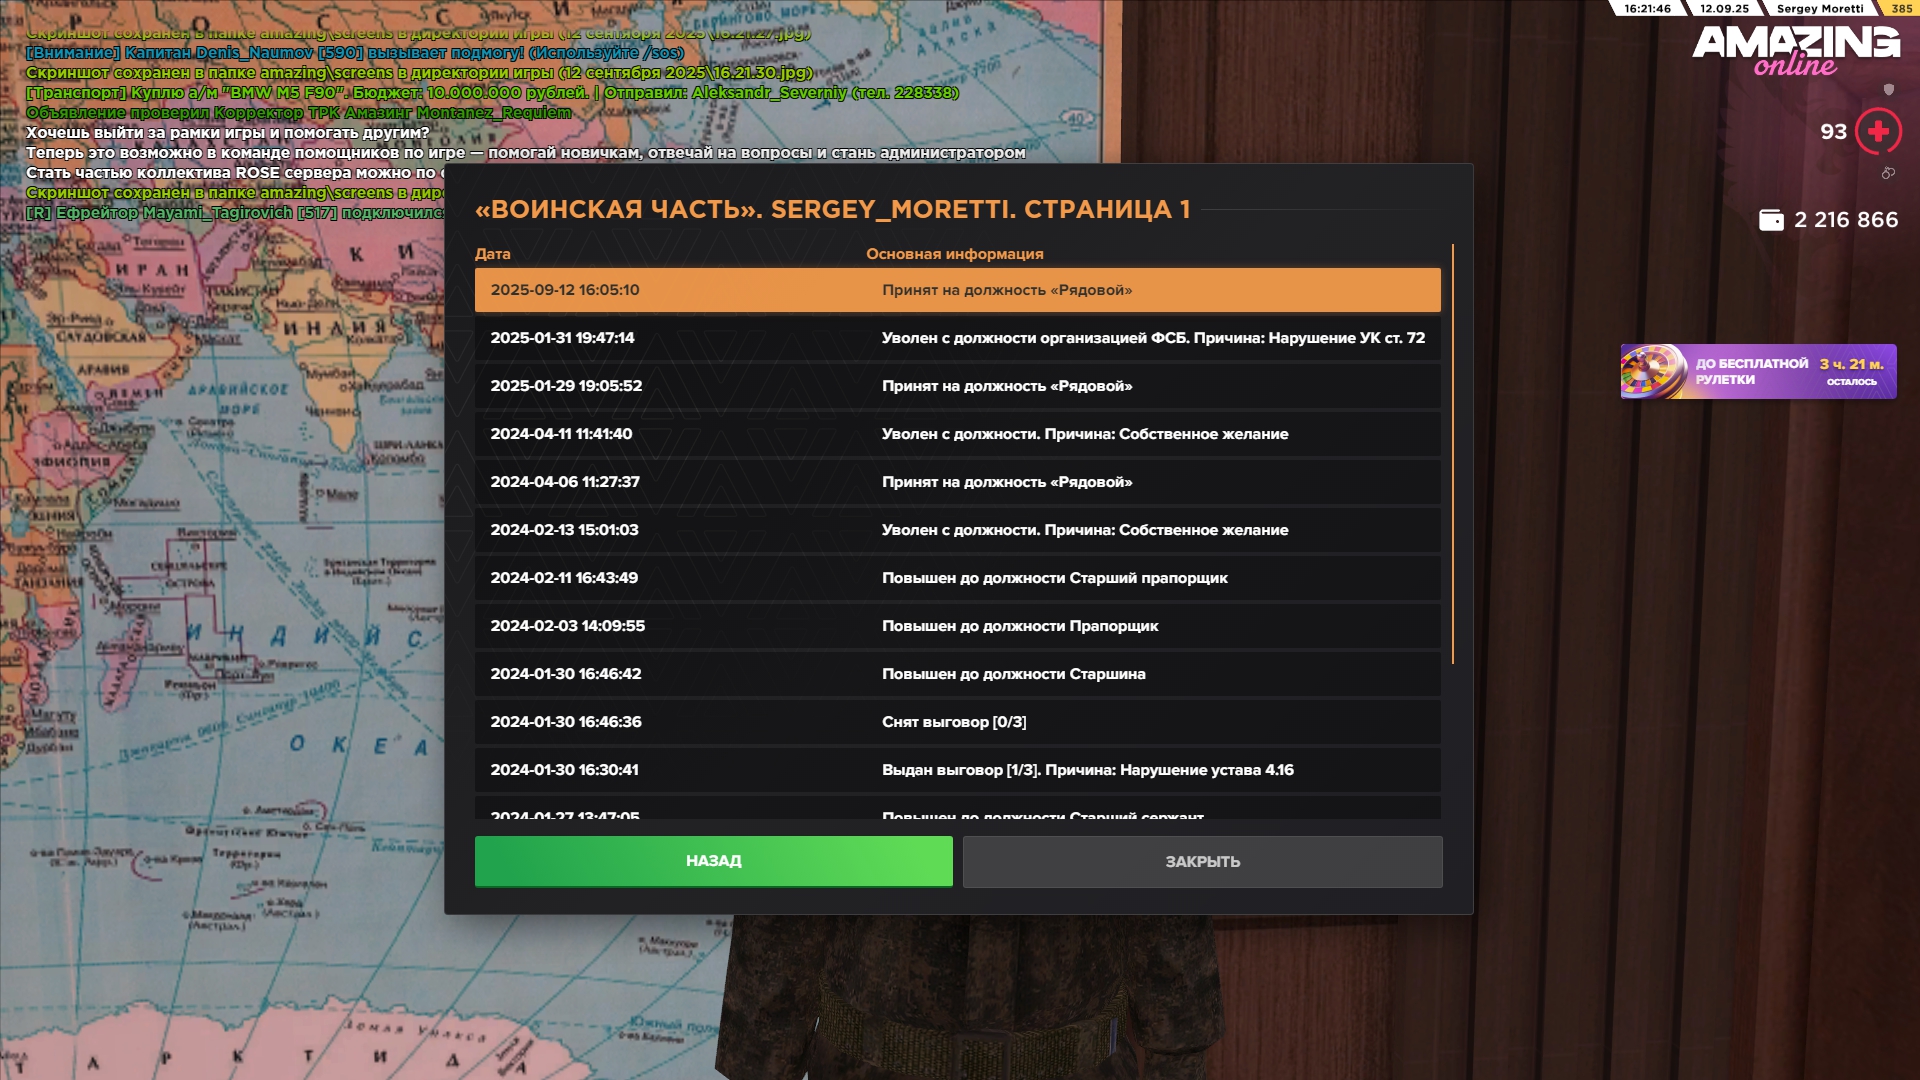Screen dimensions: 1920x1080
Task: Select the Снят выговор [0/3] row
Action: pyautogui.click(x=957, y=722)
